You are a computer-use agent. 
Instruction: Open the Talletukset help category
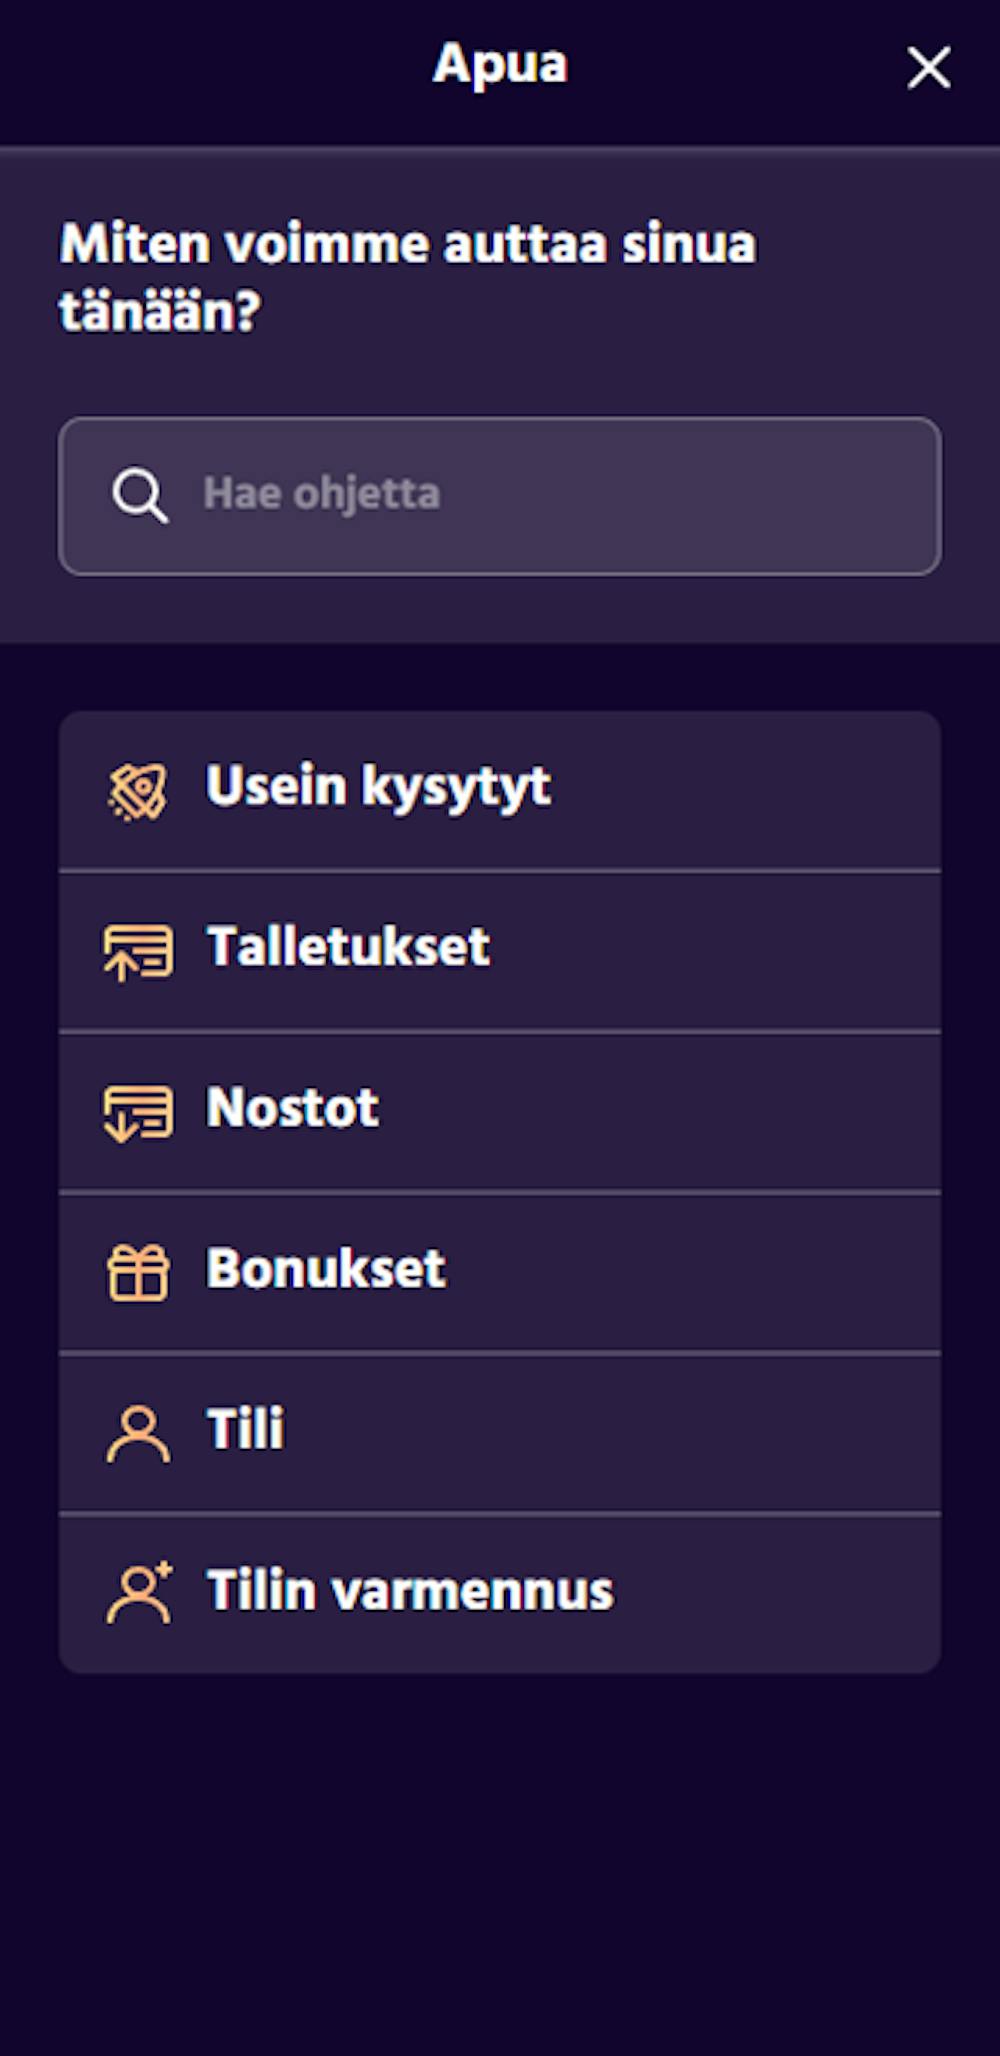[x=500, y=952]
